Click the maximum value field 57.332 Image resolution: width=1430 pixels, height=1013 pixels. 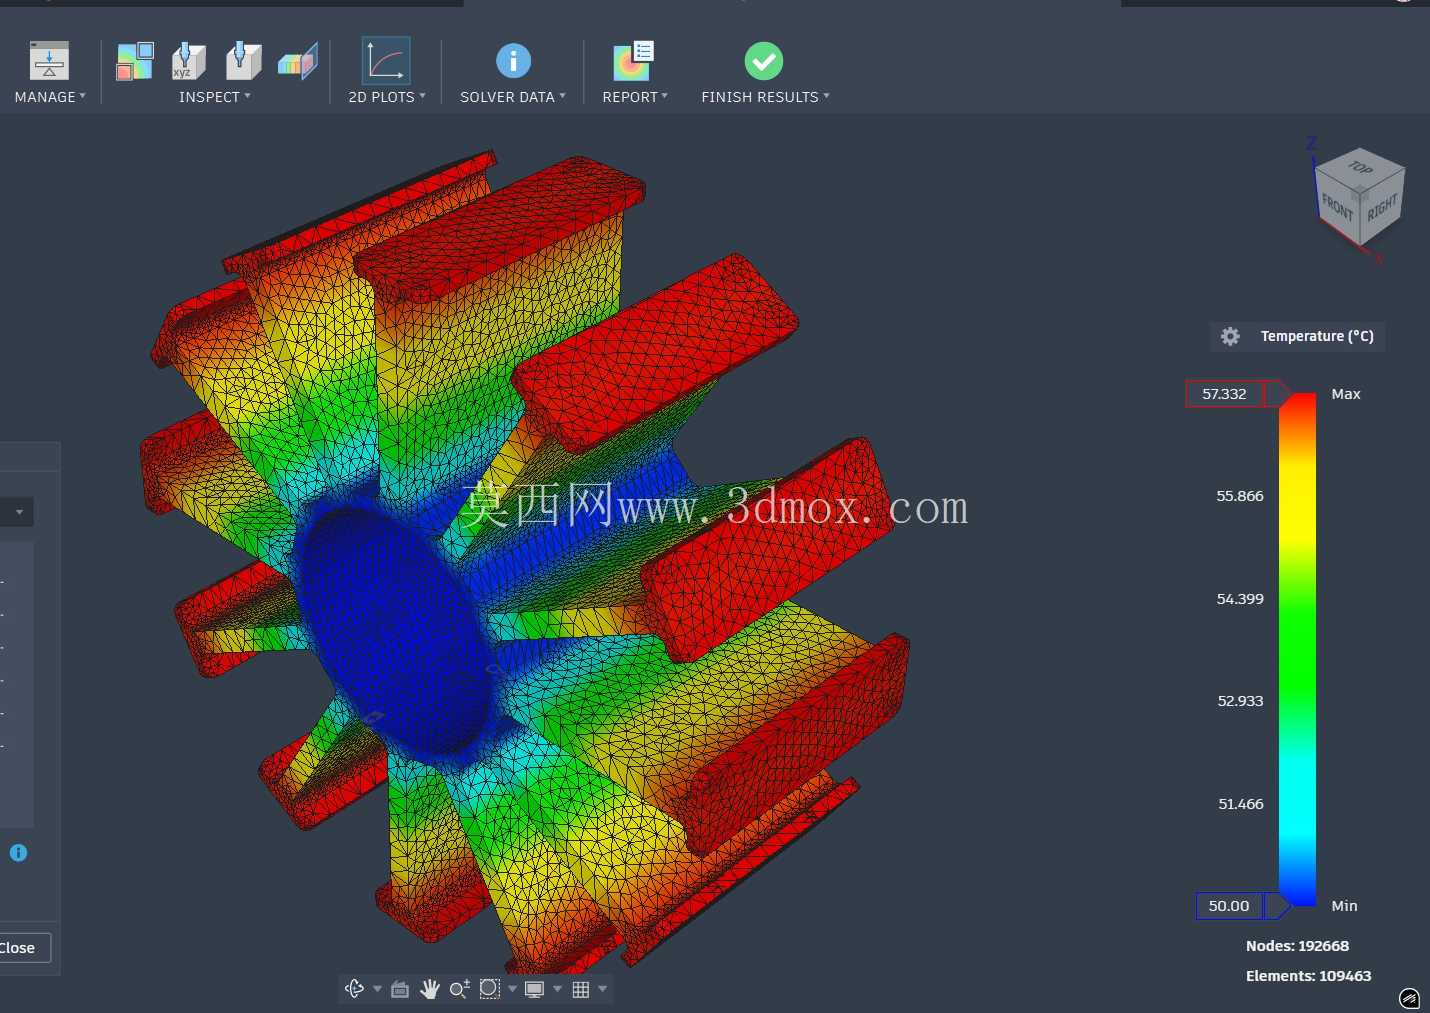point(1225,394)
